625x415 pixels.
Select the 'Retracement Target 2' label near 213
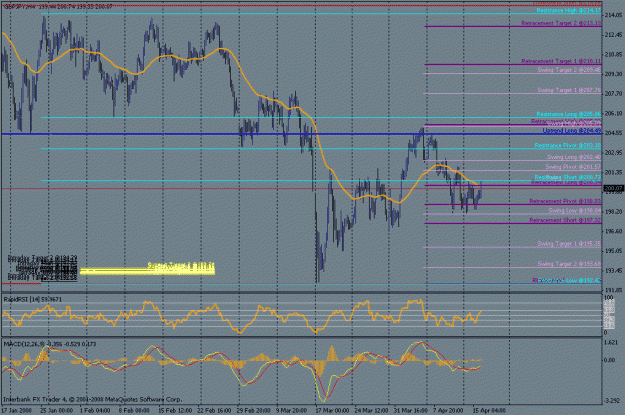[561, 24]
